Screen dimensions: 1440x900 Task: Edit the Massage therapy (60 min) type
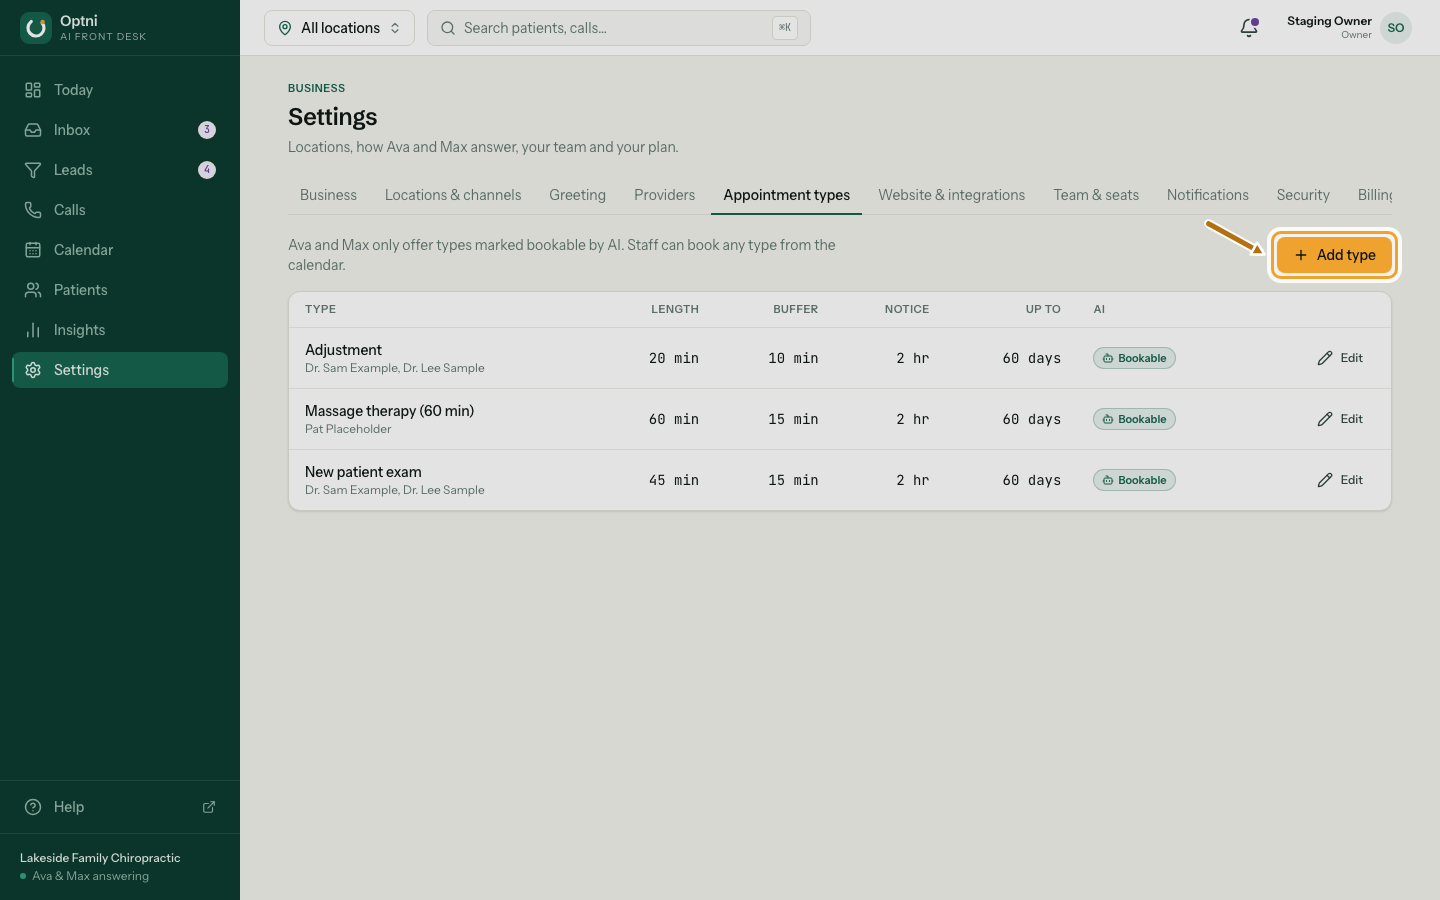[1340, 419]
